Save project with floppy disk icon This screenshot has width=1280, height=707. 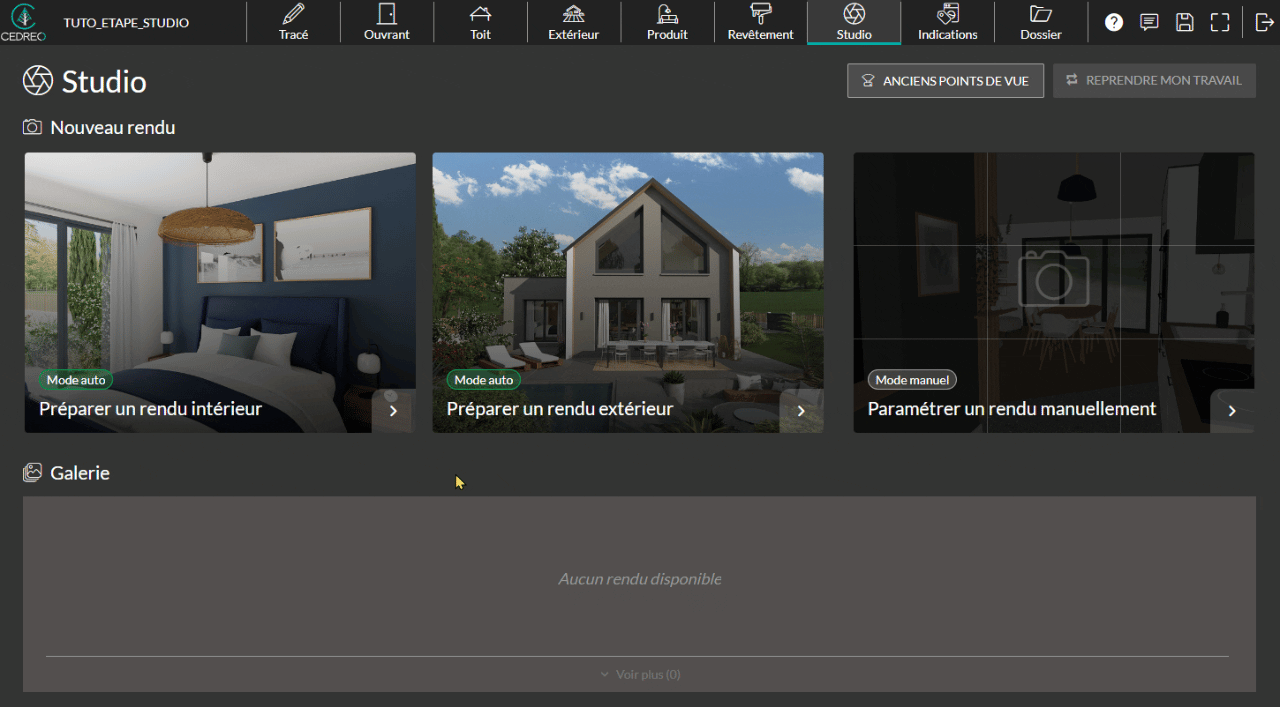[1184, 22]
